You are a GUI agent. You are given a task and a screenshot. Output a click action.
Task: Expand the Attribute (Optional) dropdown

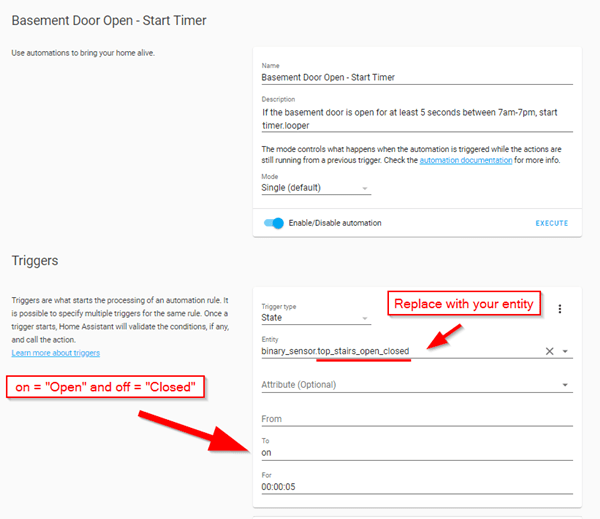(x=565, y=385)
